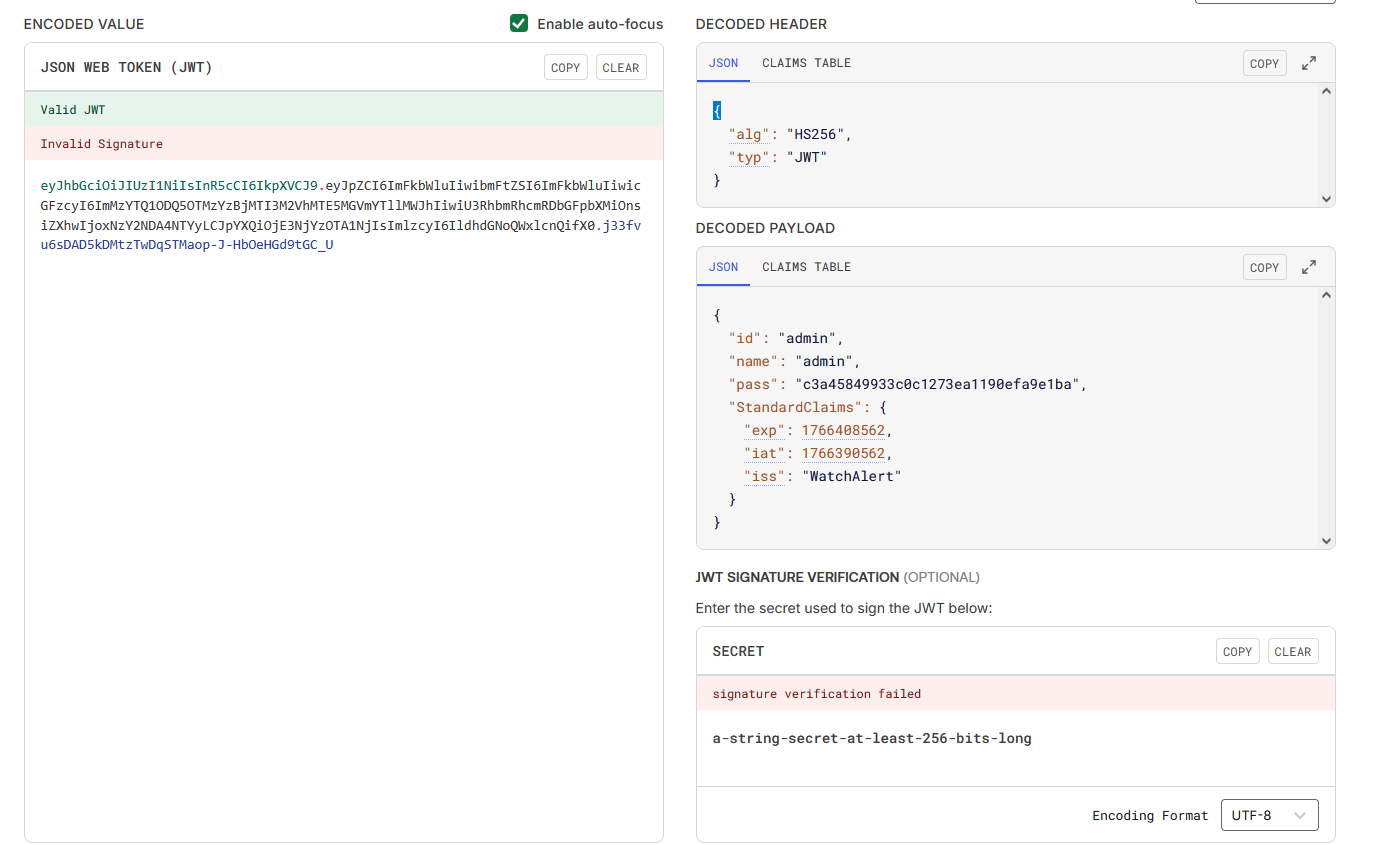Toggle the Enable auto-focus checkbox
The image size is (1379, 845).
[x=519, y=24]
